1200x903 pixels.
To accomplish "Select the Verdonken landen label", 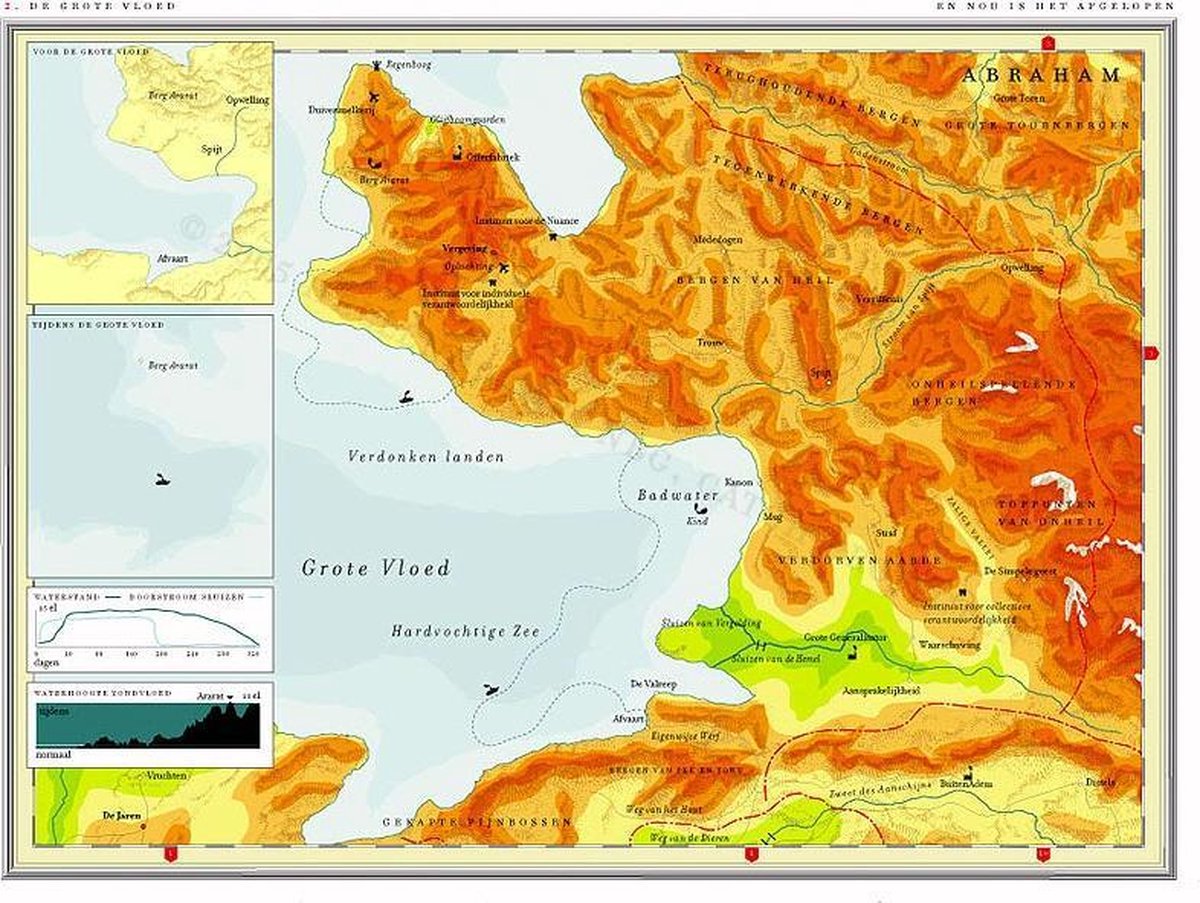I will point(426,456).
